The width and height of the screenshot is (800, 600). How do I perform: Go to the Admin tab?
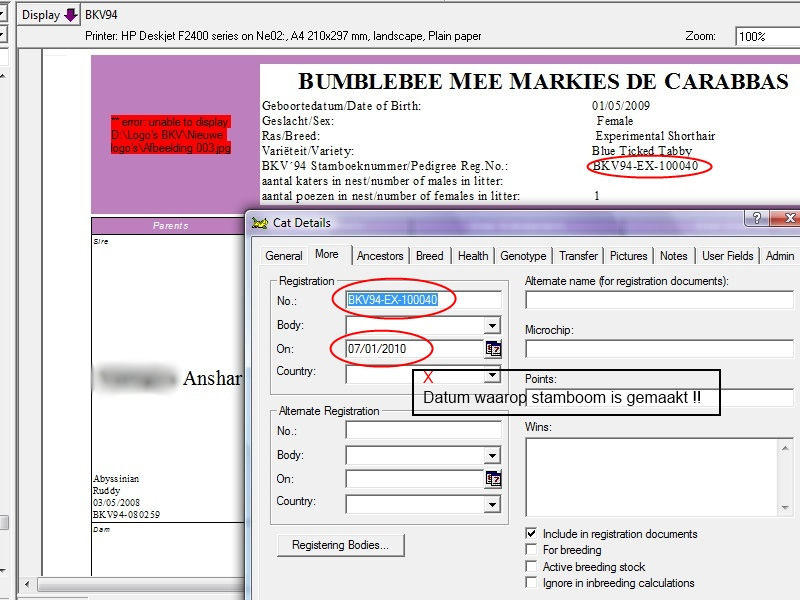pyautogui.click(x=780, y=256)
